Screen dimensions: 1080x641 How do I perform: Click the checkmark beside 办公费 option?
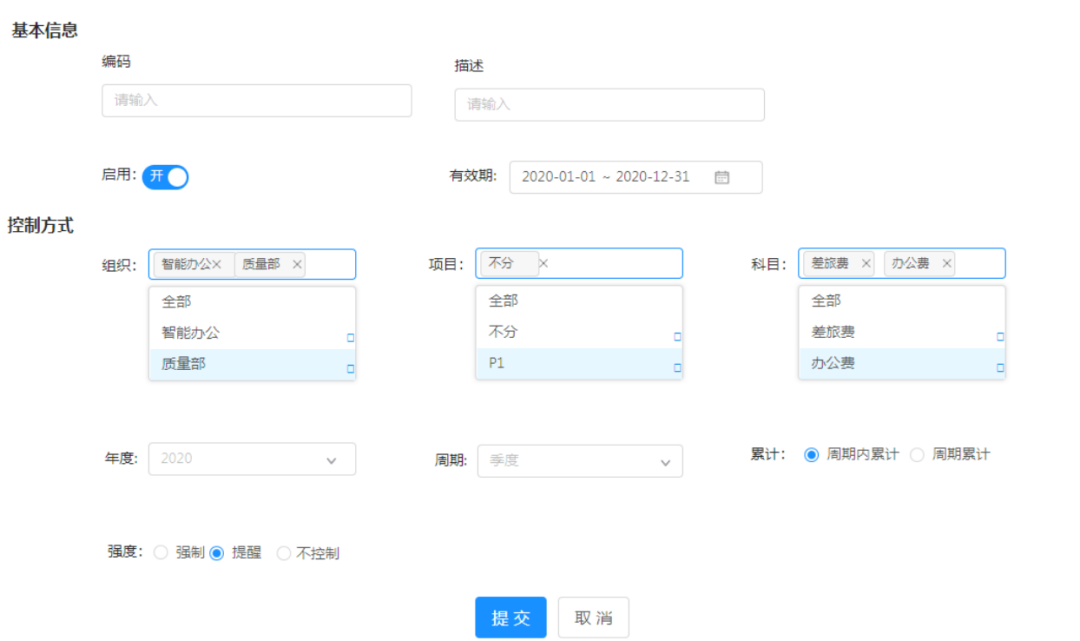pos(1000,368)
